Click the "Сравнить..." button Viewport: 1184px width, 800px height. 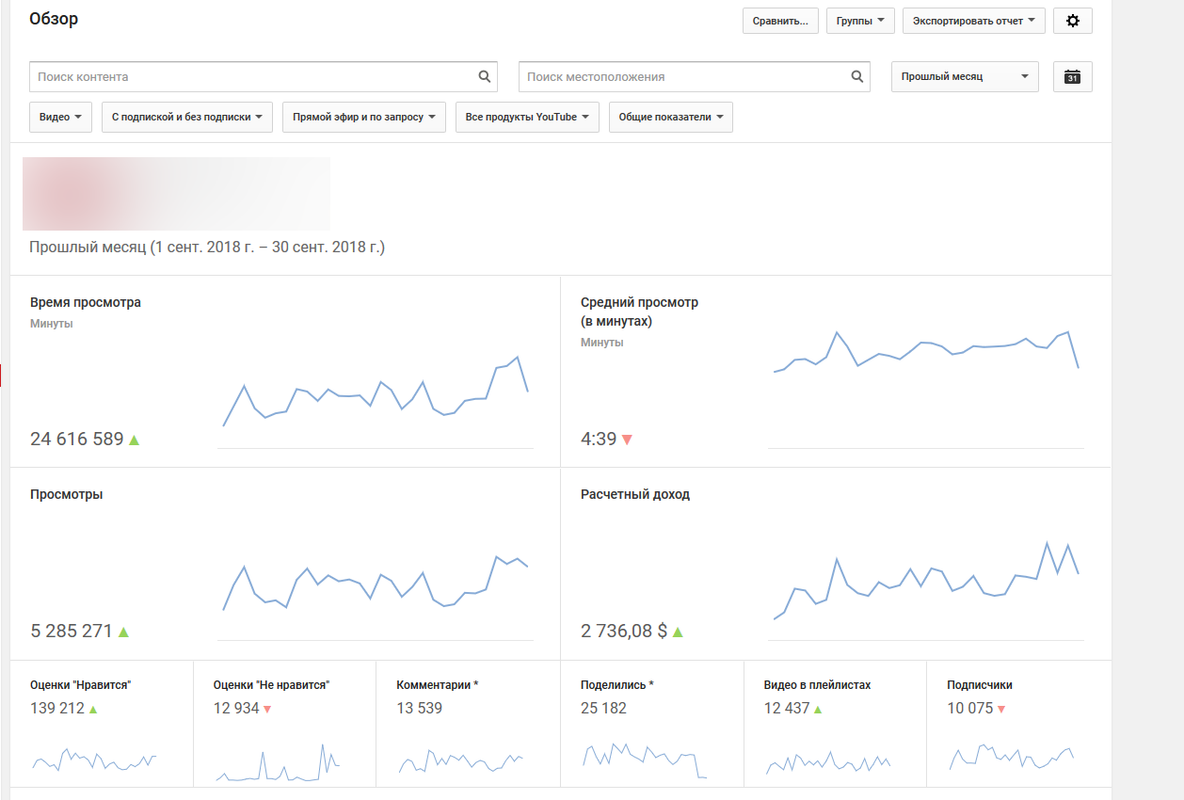click(780, 21)
